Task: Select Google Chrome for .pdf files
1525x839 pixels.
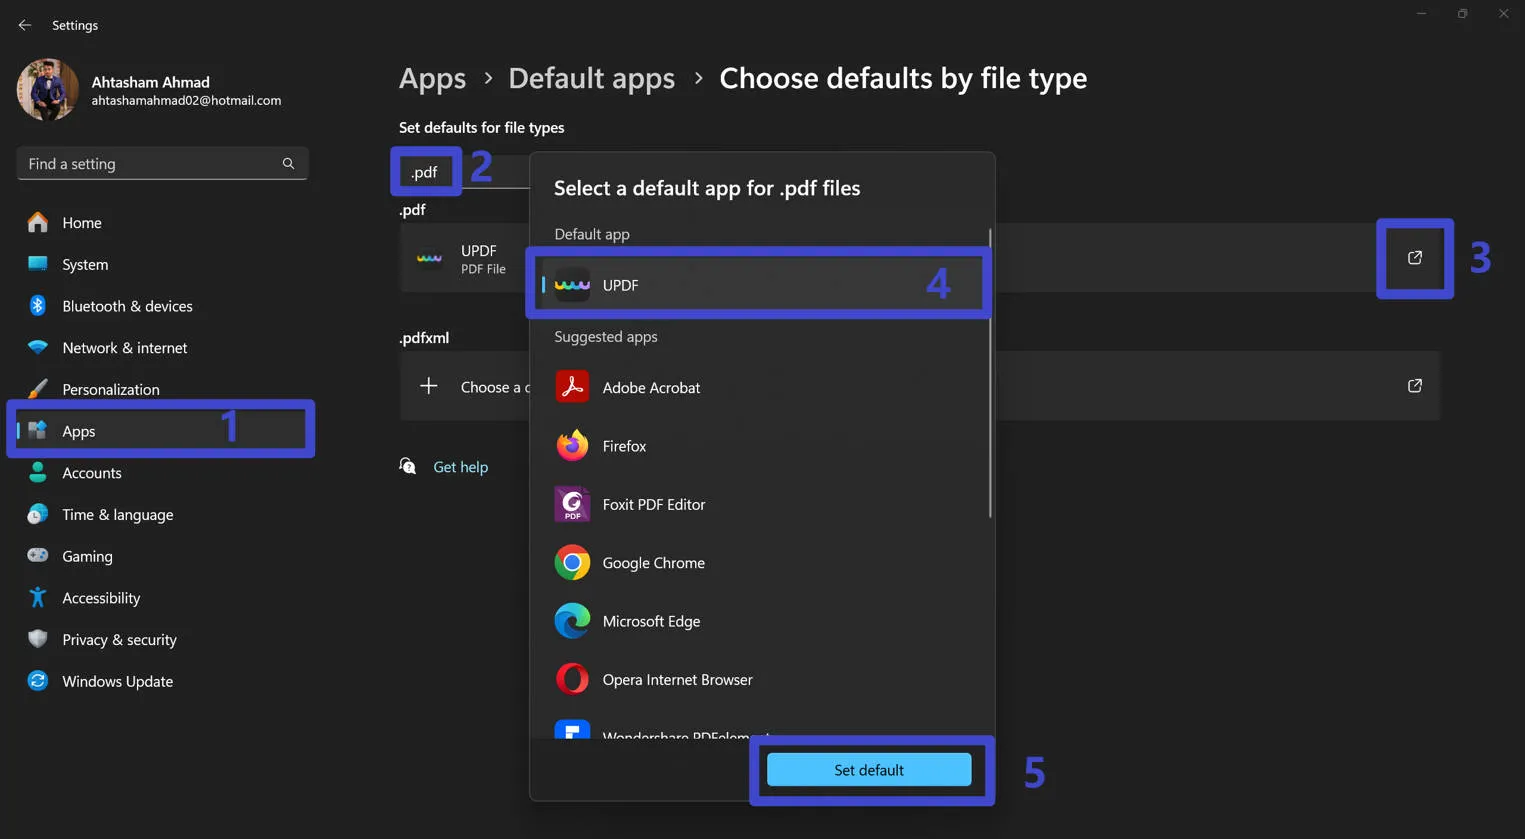Action: pos(653,563)
